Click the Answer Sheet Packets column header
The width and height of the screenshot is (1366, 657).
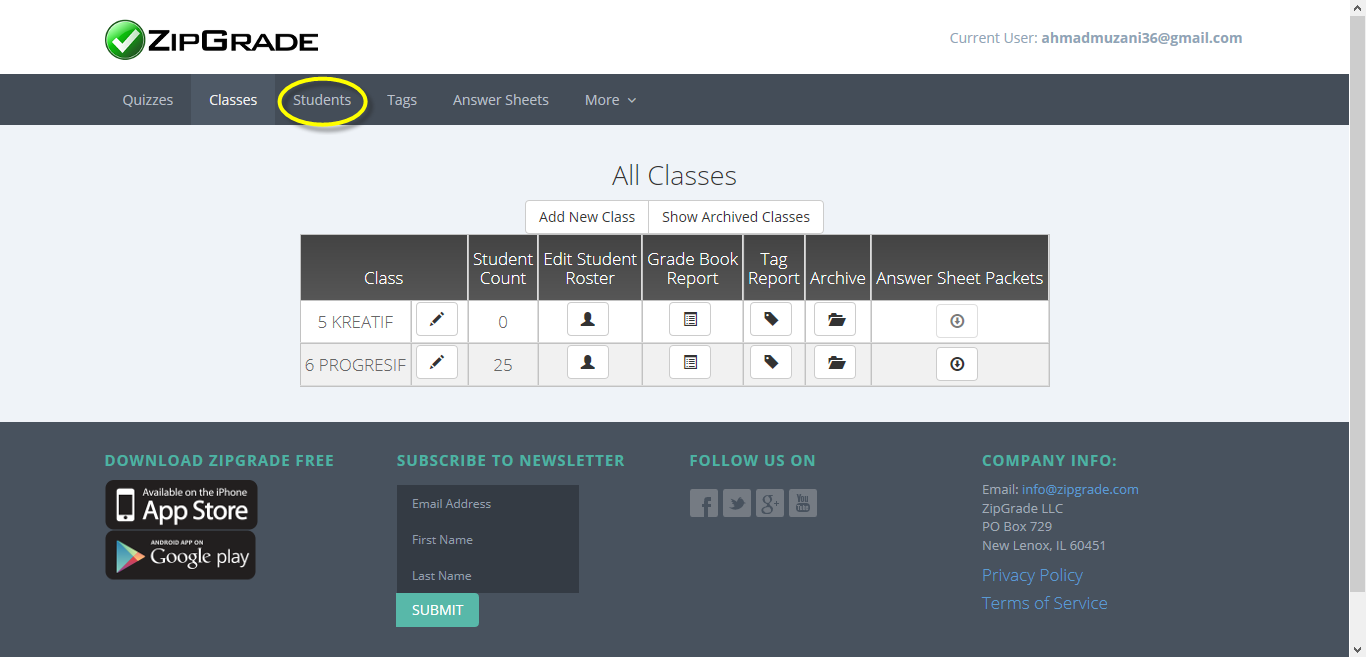coord(960,268)
